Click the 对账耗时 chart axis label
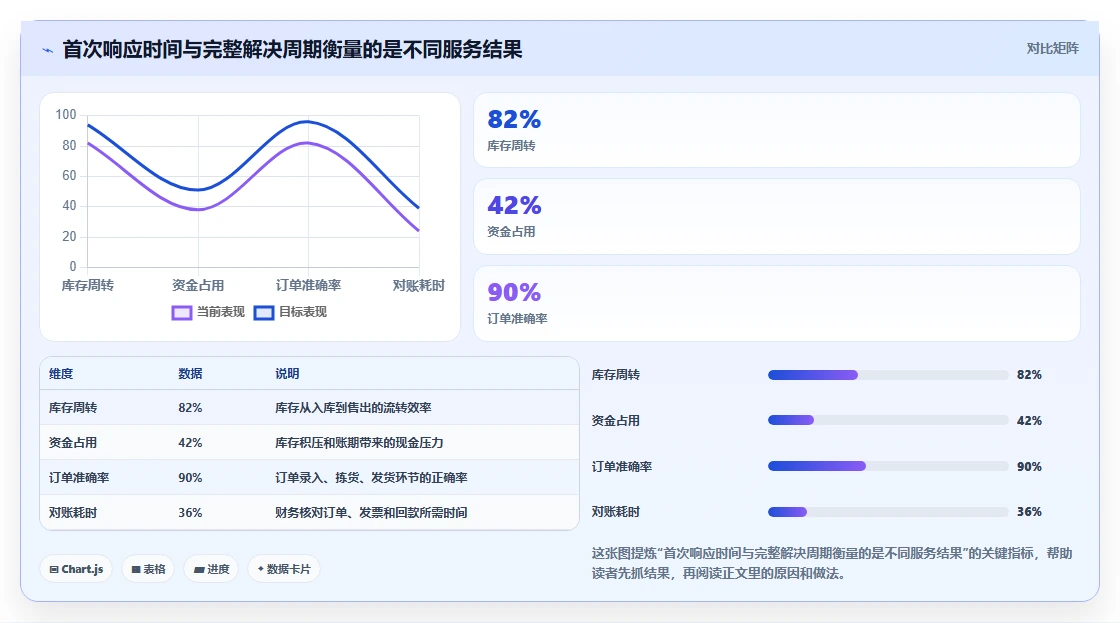 (419, 286)
